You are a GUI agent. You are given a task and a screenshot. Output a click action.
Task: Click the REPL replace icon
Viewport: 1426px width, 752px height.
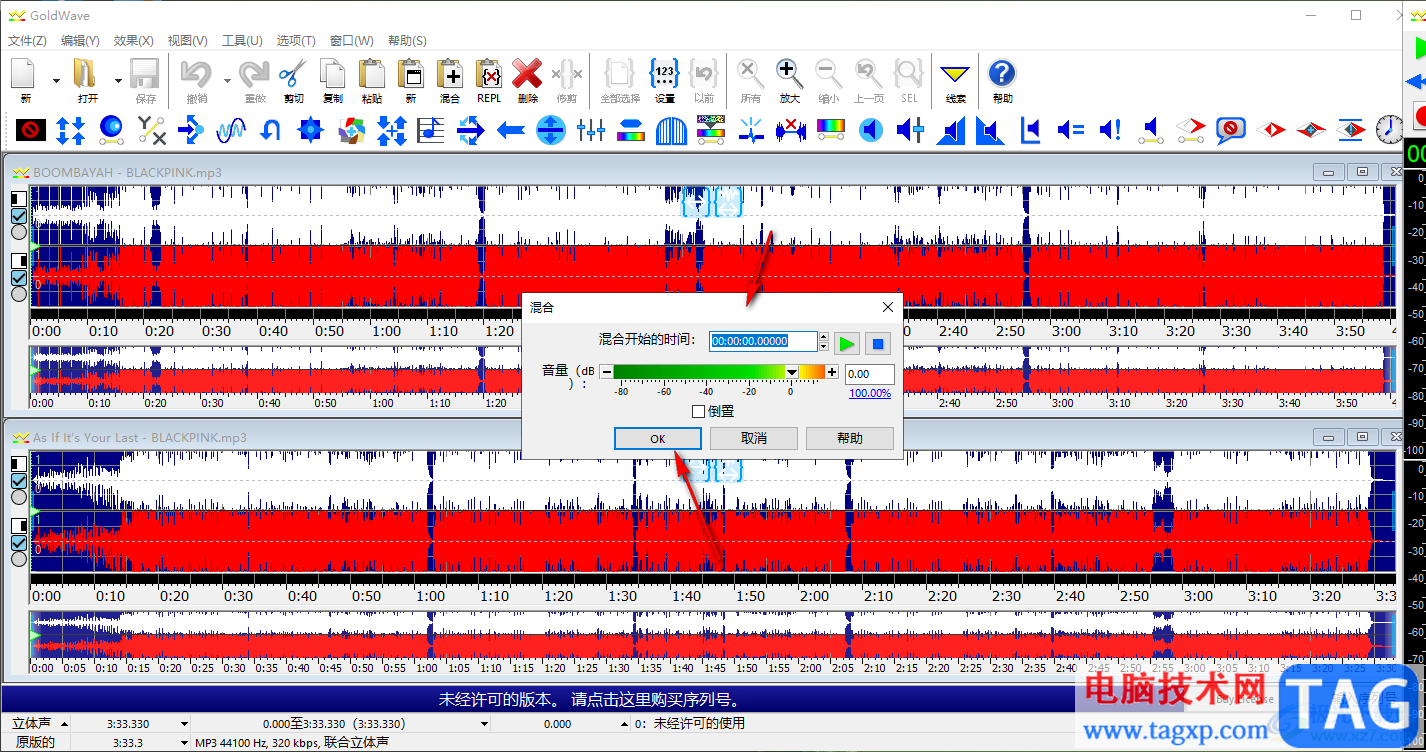(x=489, y=74)
